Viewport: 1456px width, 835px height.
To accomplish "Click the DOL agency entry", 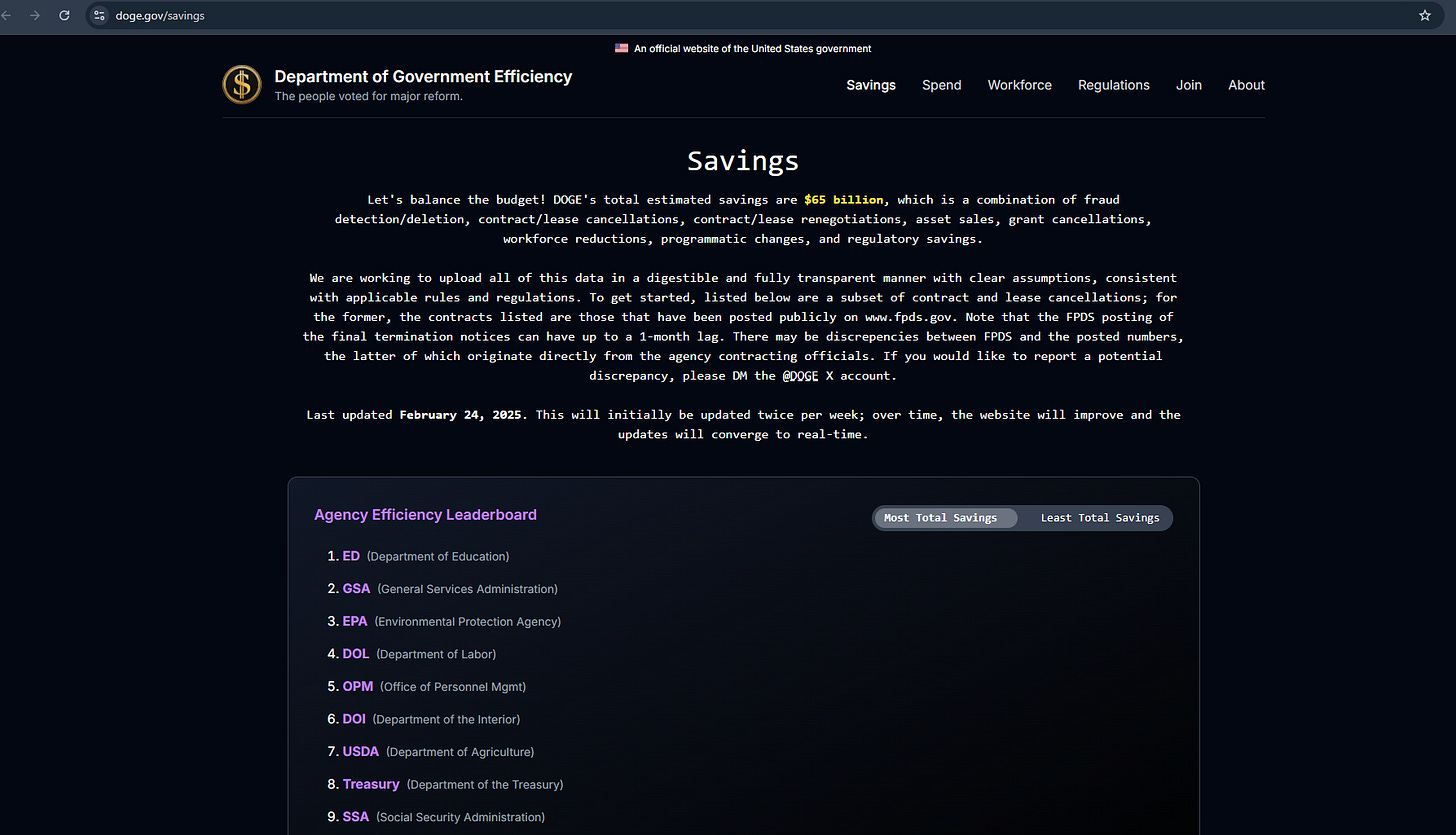I will pyautogui.click(x=356, y=654).
